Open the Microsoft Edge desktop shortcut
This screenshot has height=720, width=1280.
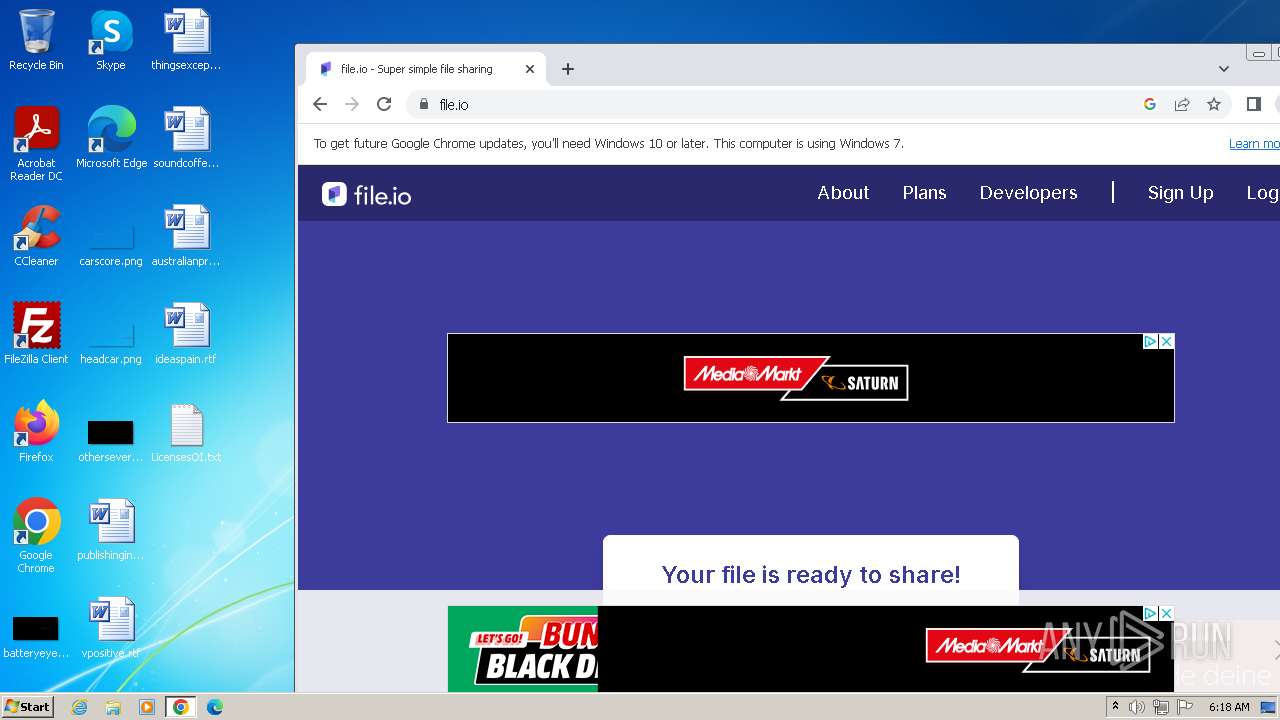(111, 137)
